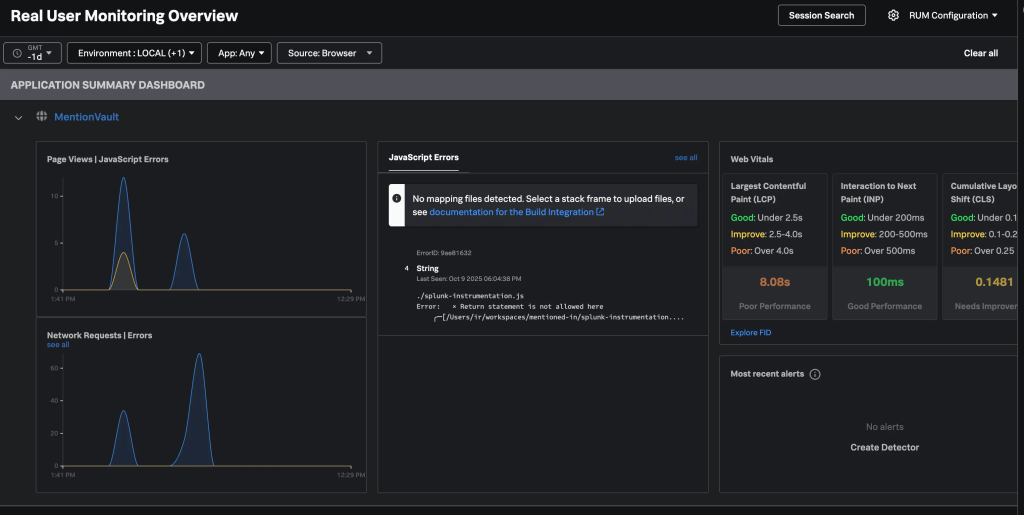The image size is (1024, 515).
Task: Click the info icon in mapping files notice
Action: click(x=397, y=199)
